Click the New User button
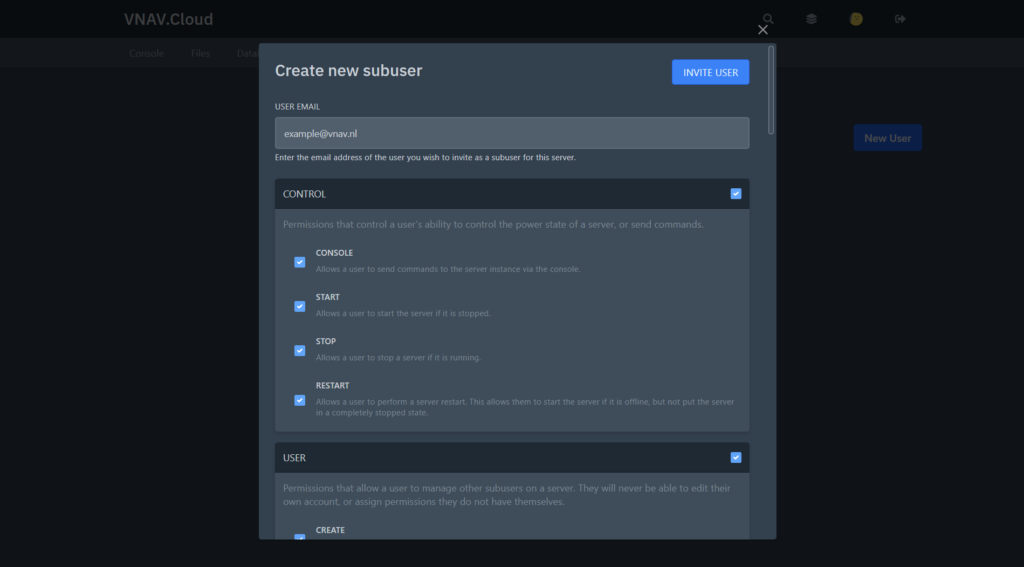Viewport: 1024px width, 567px height. click(887, 138)
